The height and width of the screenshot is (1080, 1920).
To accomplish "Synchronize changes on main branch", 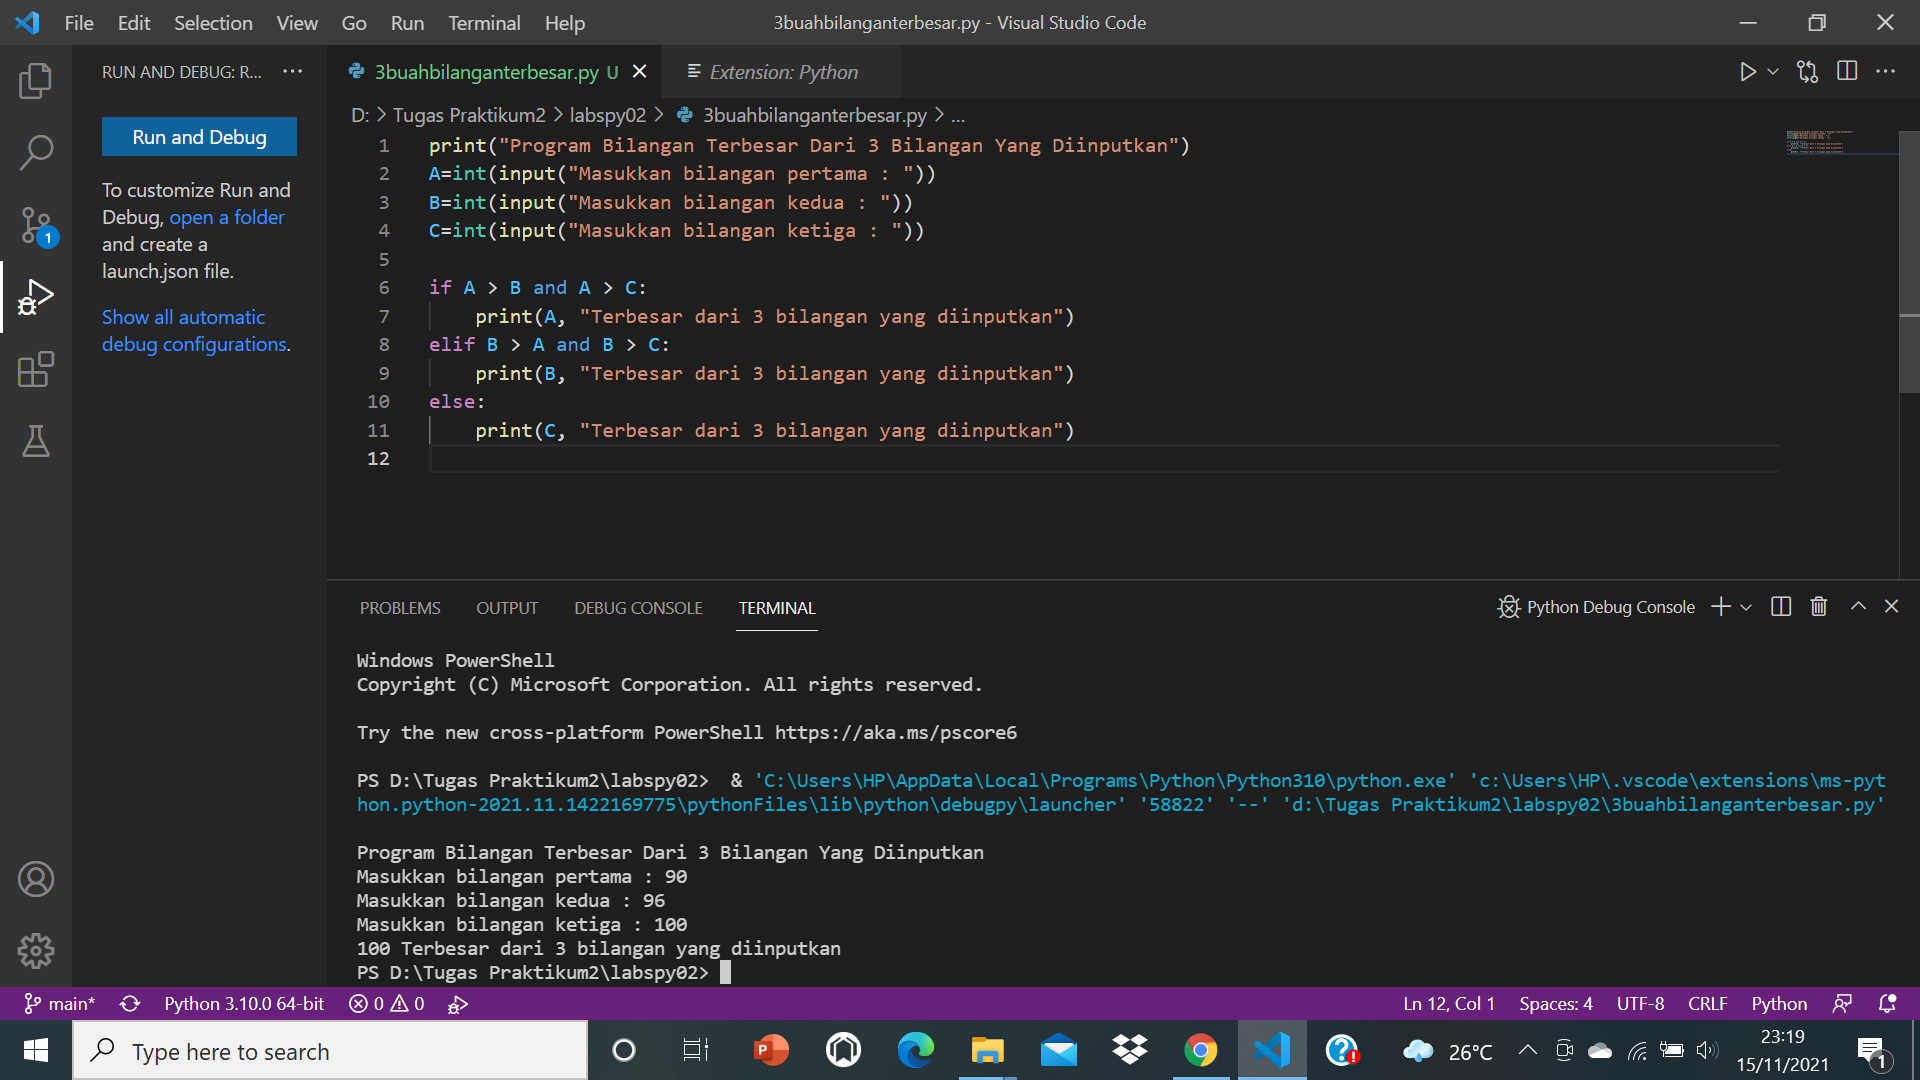I will coord(130,1003).
